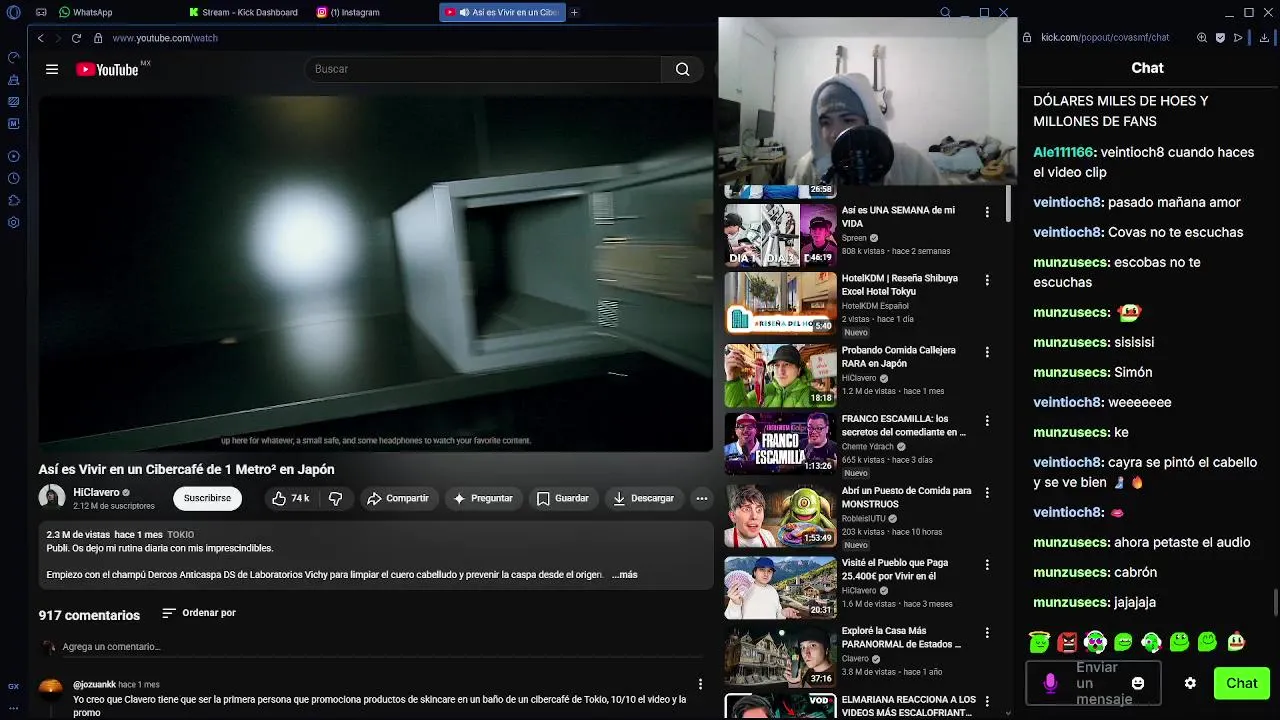
Task: Click the Preguntar button
Action: point(483,498)
